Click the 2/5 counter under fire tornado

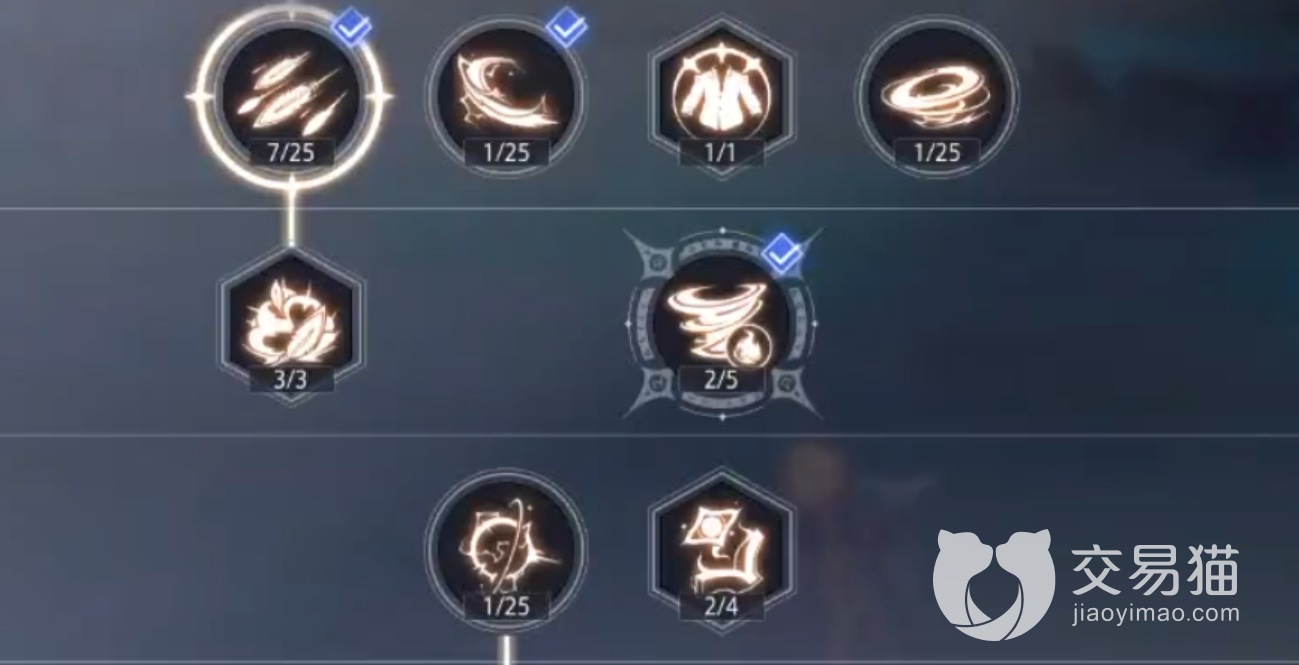(x=721, y=380)
